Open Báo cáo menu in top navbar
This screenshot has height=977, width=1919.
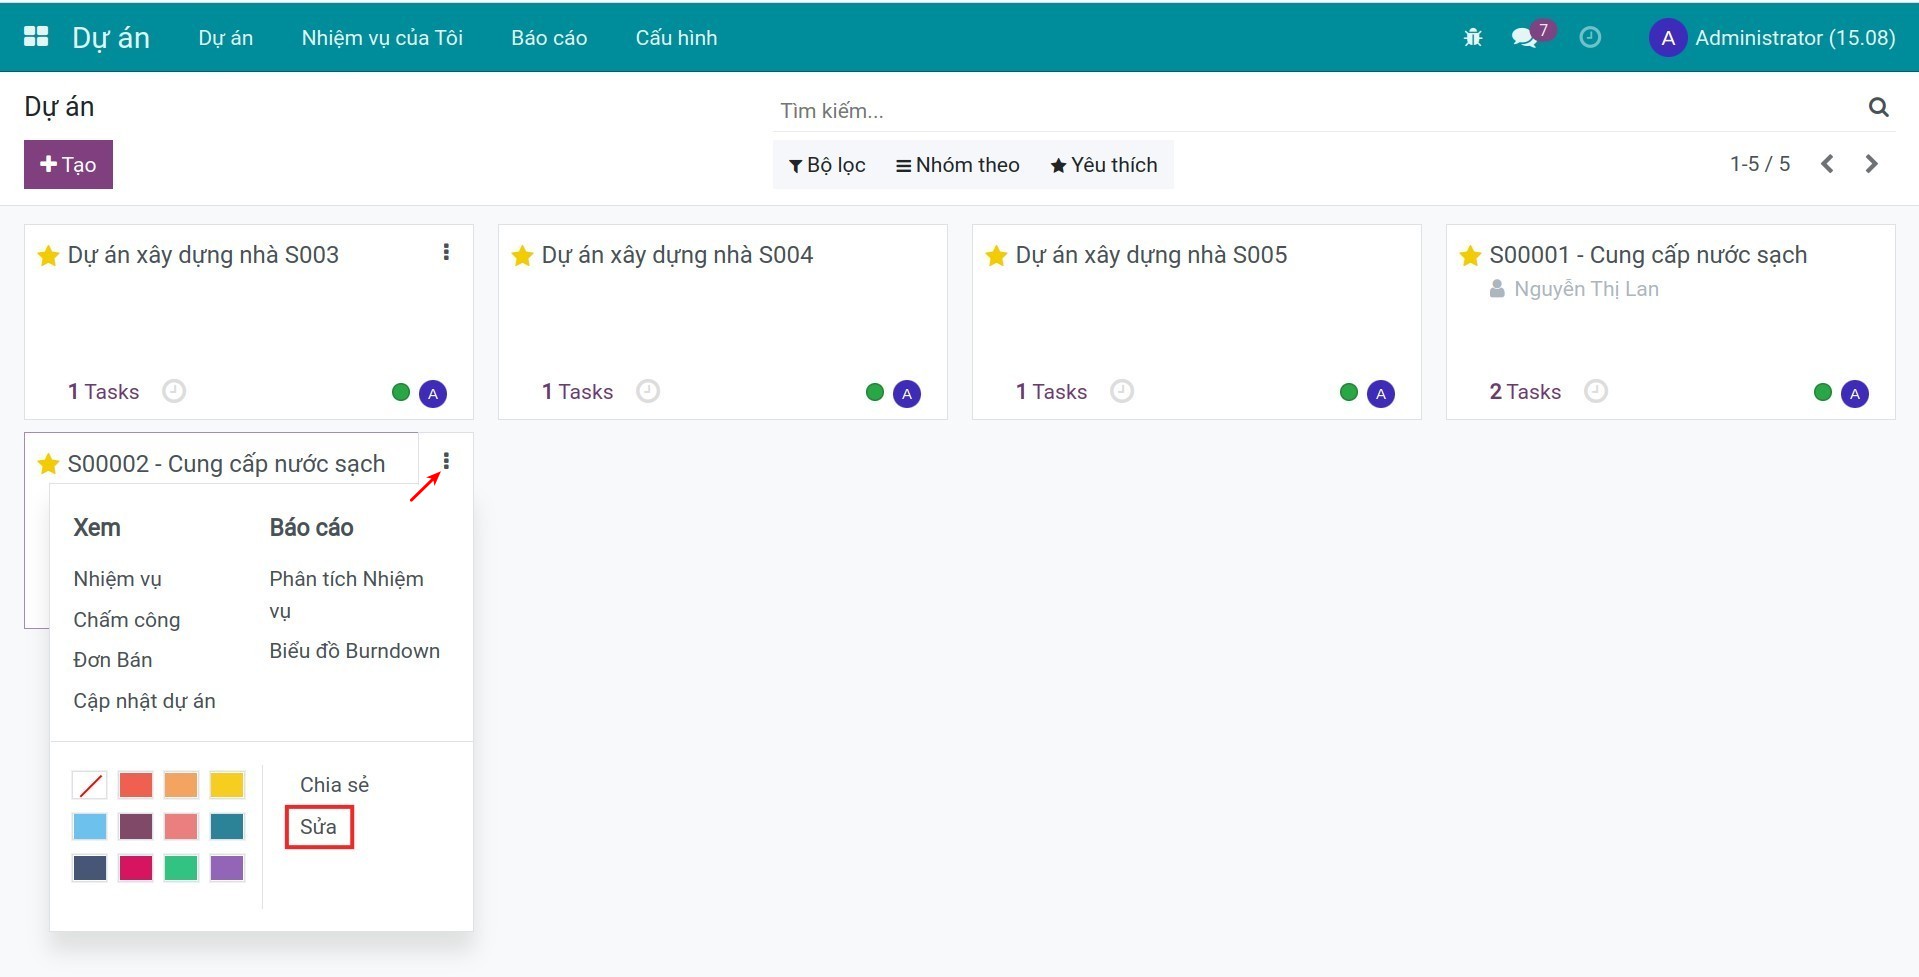(x=548, y=38)
